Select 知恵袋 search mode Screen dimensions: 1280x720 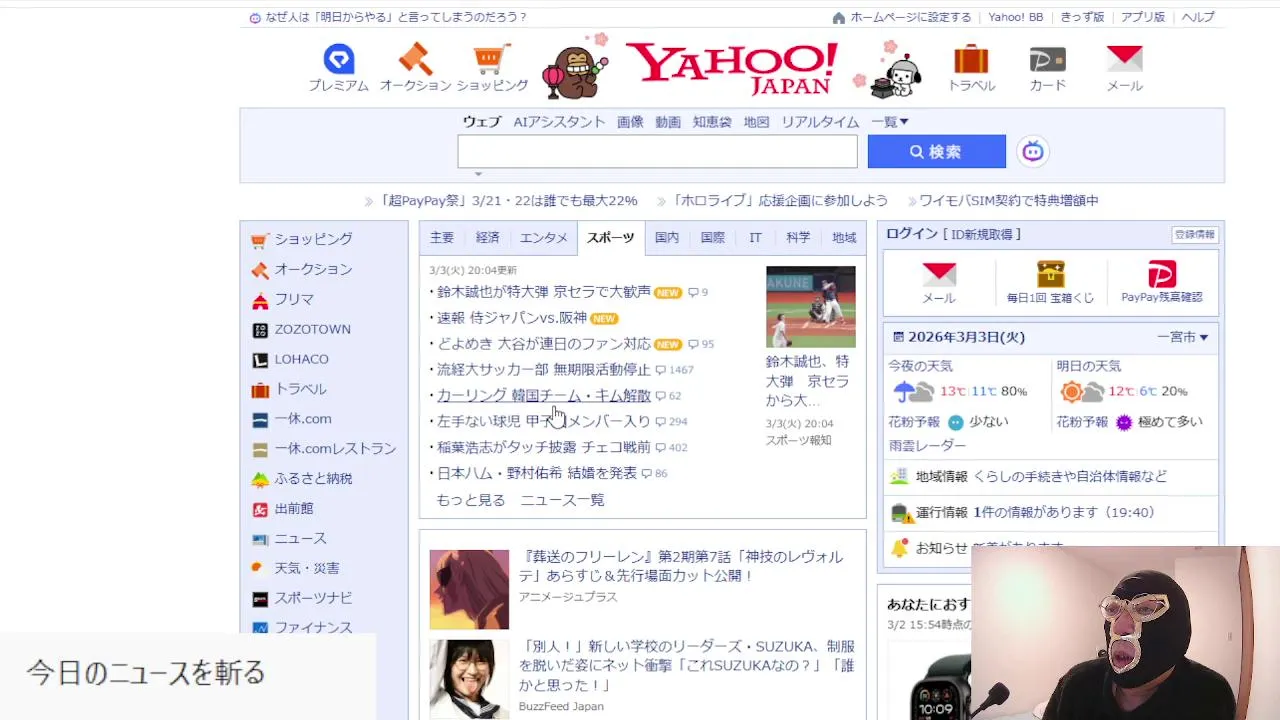point(712,122)
